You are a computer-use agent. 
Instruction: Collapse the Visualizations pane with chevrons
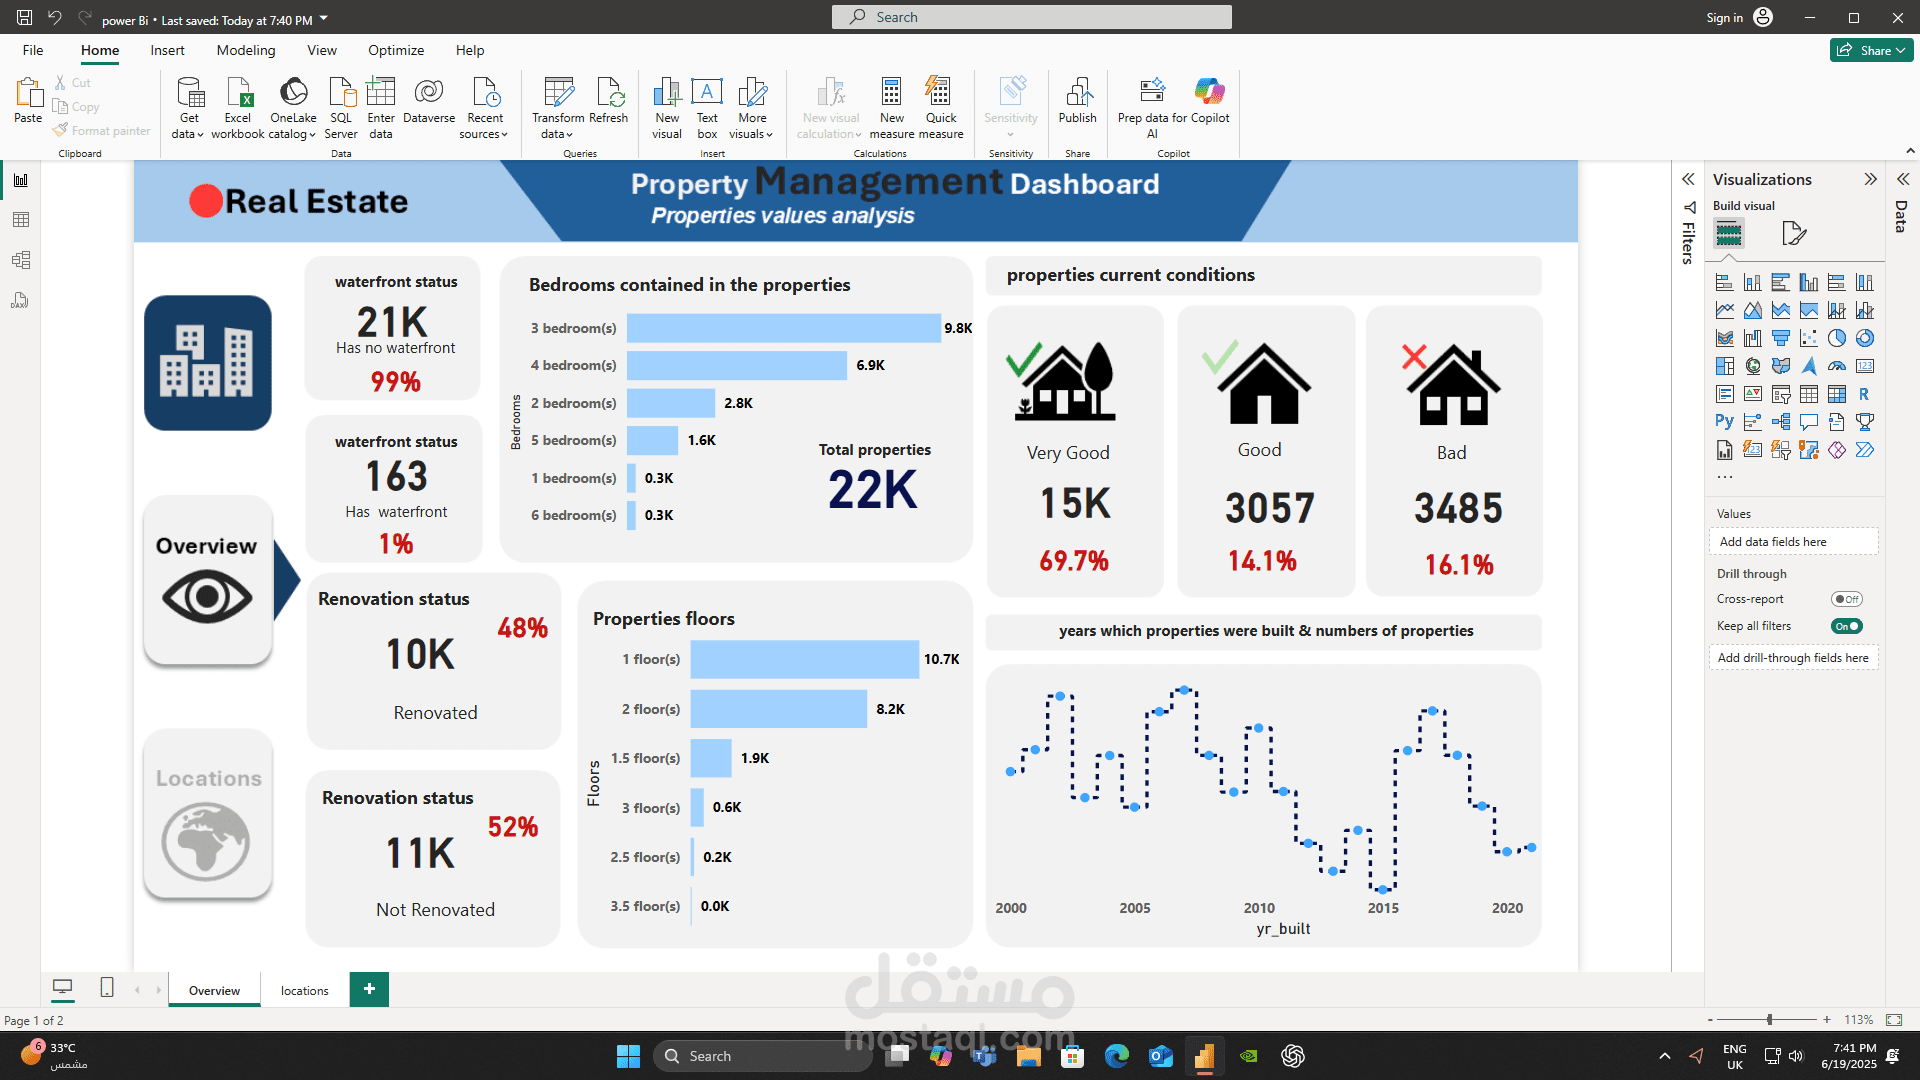[x=1870, y=179]
